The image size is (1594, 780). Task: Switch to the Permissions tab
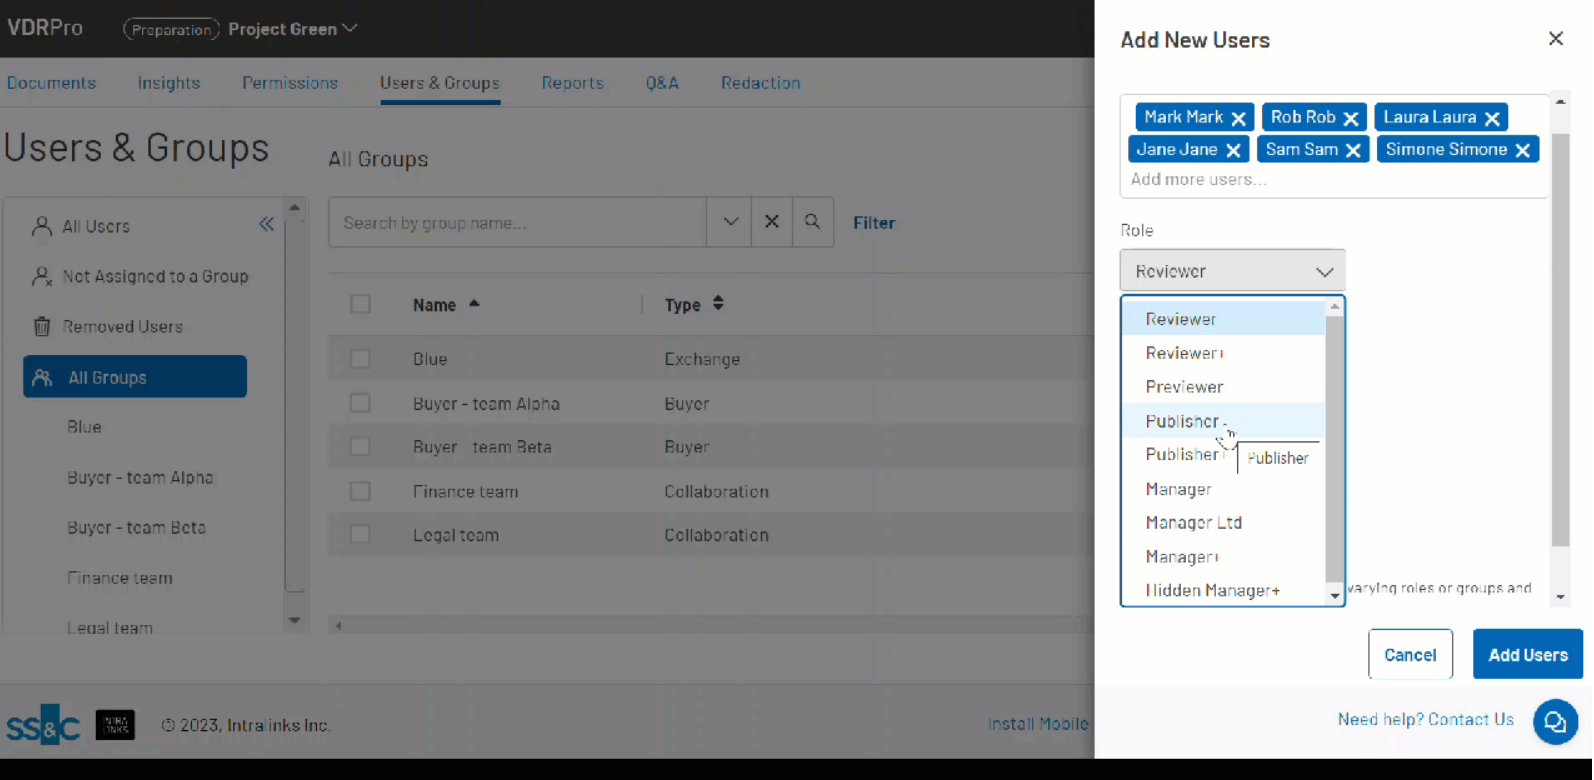[x=289, y=83]
